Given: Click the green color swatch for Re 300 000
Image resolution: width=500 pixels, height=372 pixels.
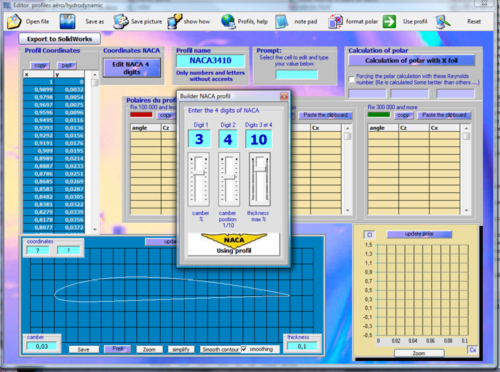Looking at the screenshot, I should click(379, 115).
